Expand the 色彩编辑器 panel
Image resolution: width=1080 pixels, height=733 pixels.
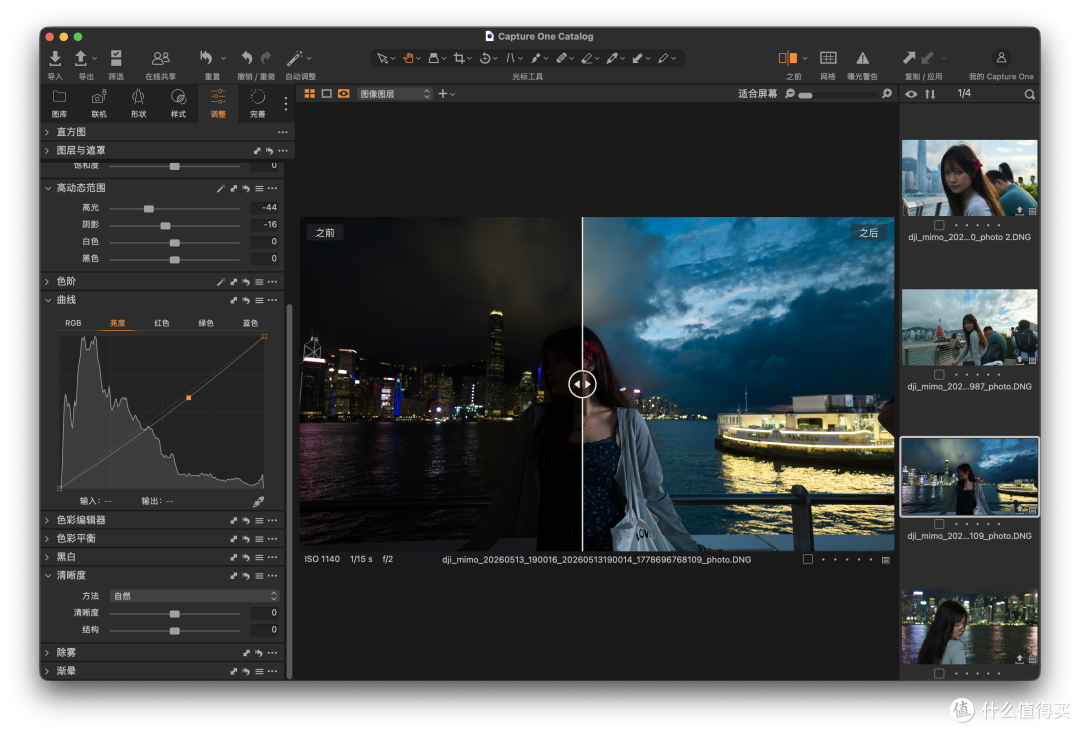[x=81, y=520]
